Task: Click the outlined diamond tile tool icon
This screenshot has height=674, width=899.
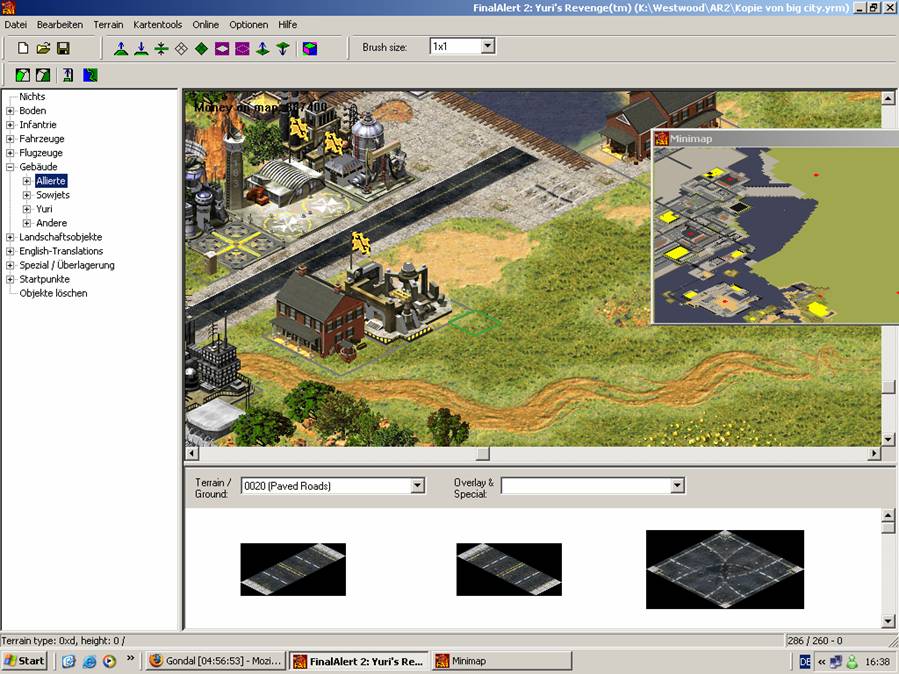Action: 181,48
